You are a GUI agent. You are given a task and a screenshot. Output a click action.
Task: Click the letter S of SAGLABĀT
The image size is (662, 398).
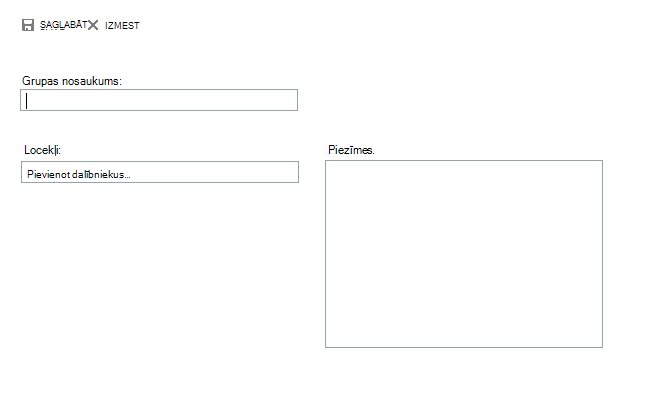point(43,25)
